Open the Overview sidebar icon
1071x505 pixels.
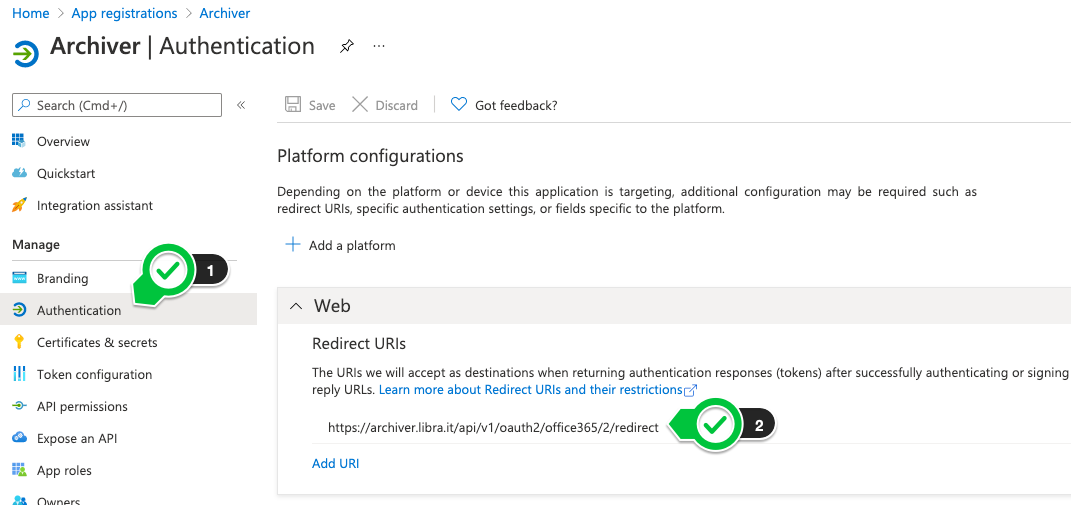pos(19,141)
